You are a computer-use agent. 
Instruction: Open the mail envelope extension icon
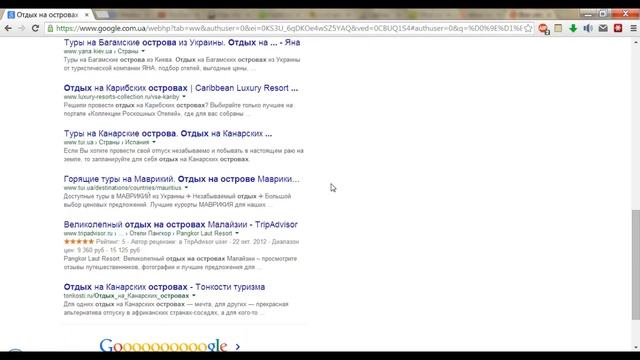603,28
